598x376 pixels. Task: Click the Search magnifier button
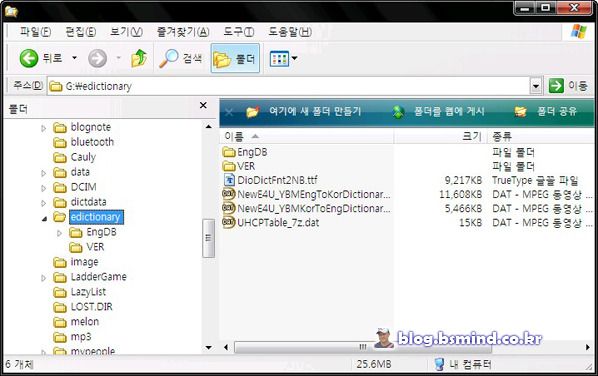[180, 58]
